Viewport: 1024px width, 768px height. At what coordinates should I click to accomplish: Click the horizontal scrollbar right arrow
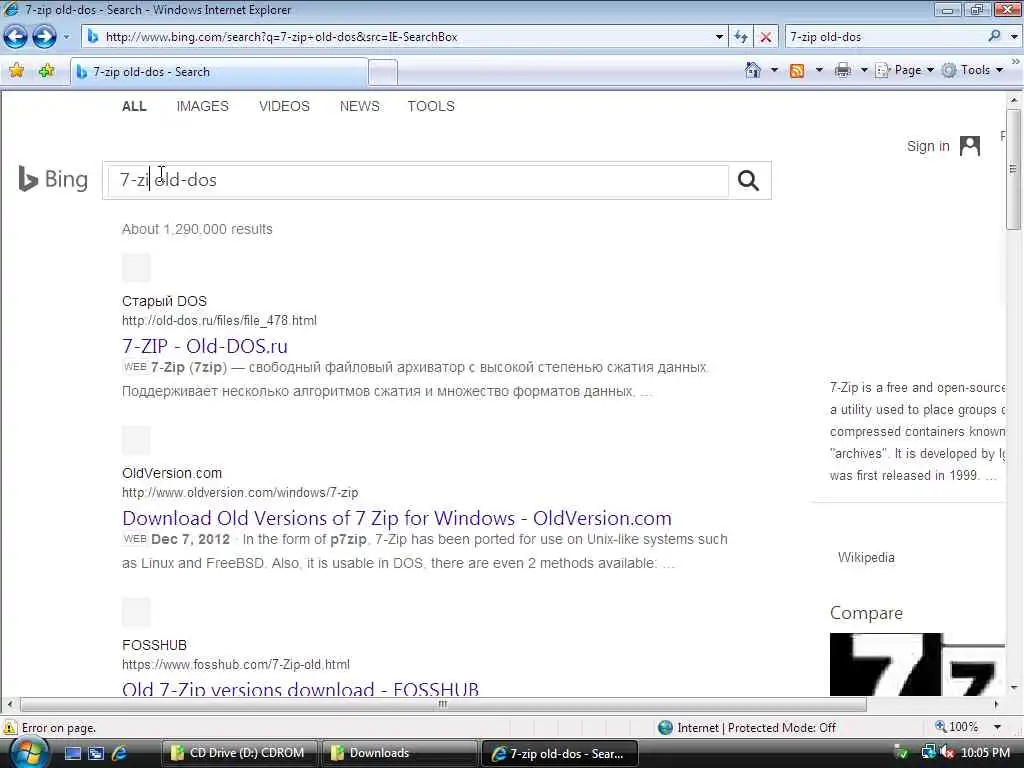[997, 704]
